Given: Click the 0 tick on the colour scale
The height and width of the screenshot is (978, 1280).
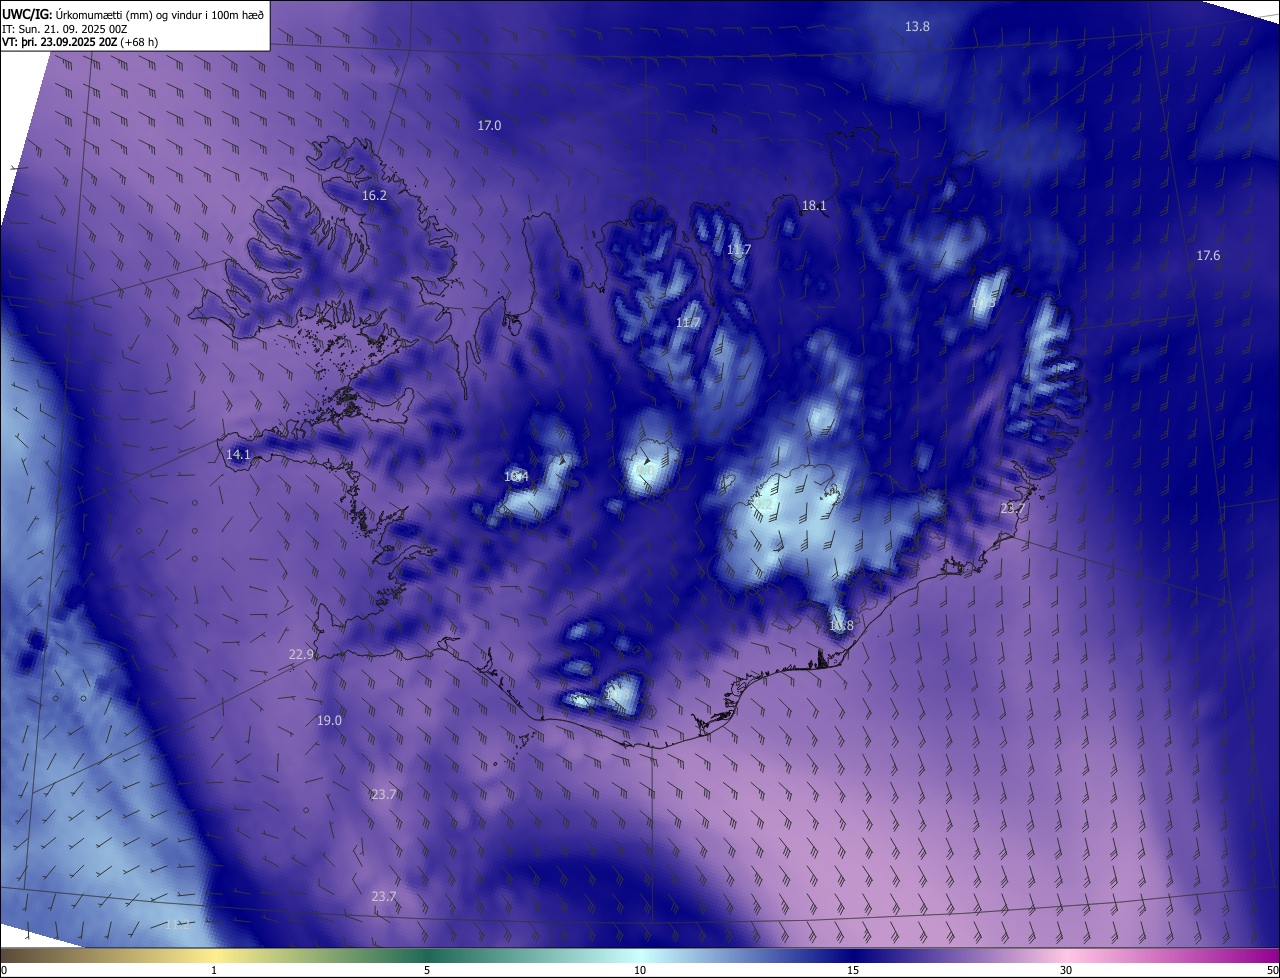Looking at the screenshot, I should point(3,970).
